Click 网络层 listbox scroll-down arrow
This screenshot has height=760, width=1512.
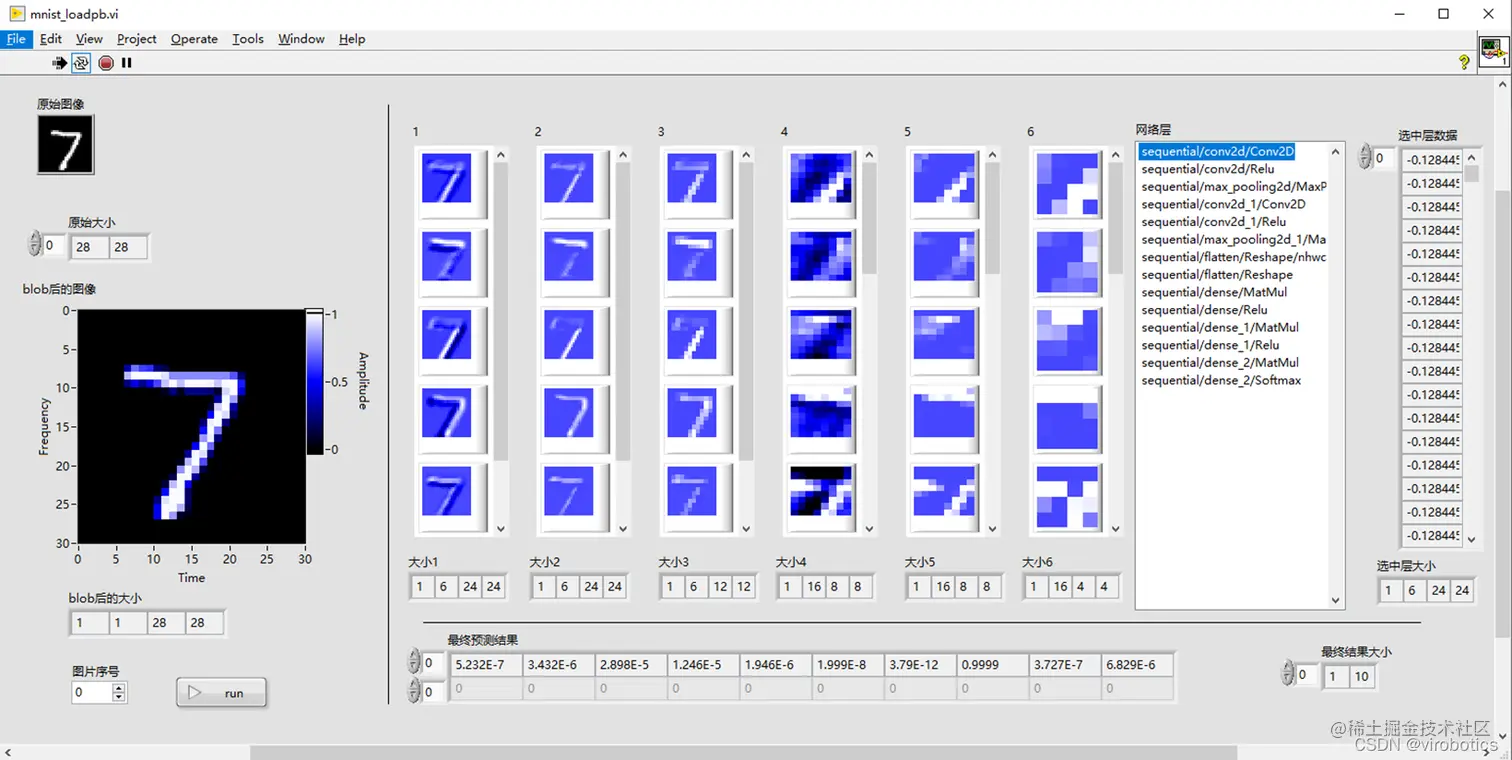coord(1335,600)
